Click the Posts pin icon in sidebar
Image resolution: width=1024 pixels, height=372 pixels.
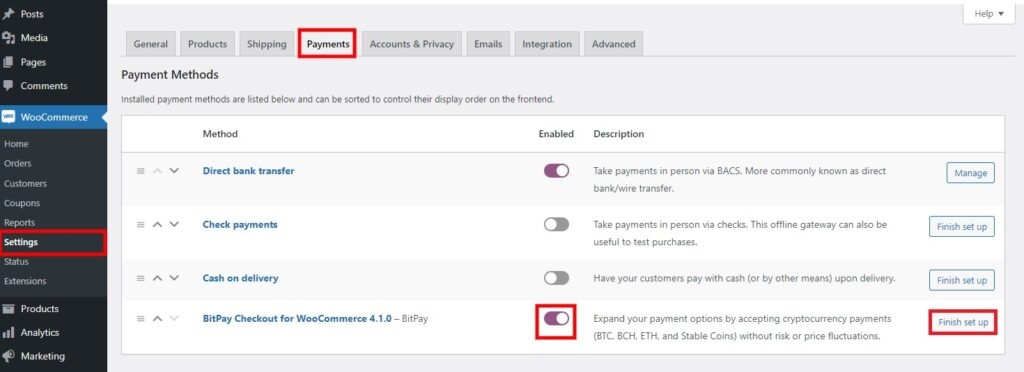(x=8, y=14)
